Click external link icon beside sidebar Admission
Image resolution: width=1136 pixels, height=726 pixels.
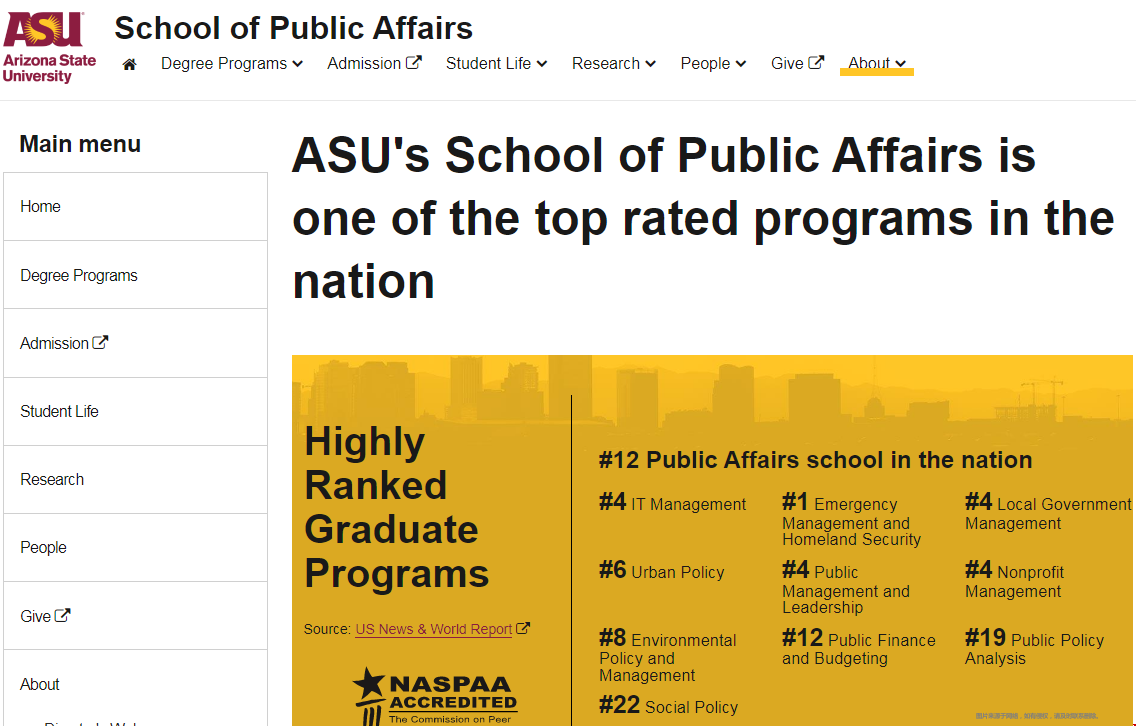point(100,342)
